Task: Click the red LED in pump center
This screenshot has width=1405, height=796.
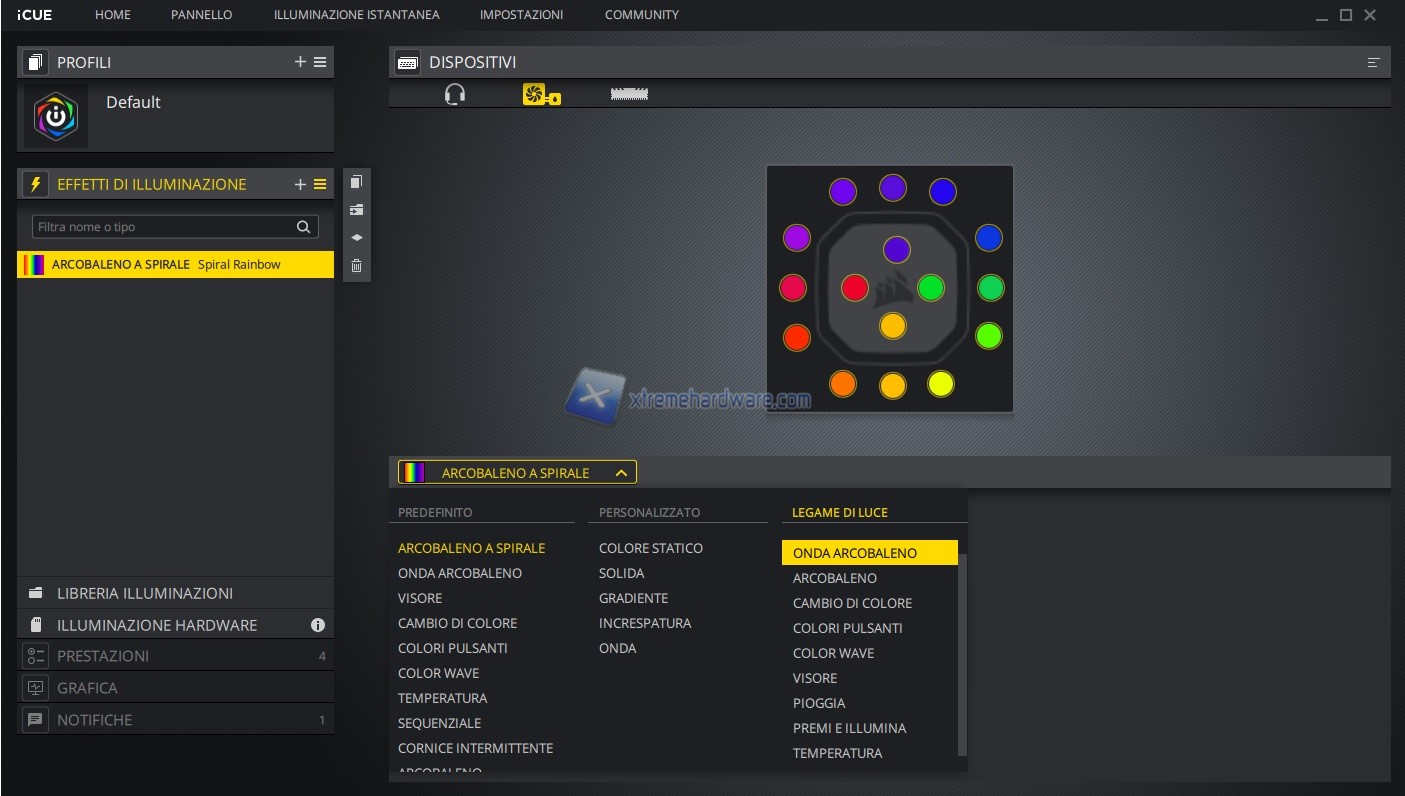Action: (x=854, y=288)
